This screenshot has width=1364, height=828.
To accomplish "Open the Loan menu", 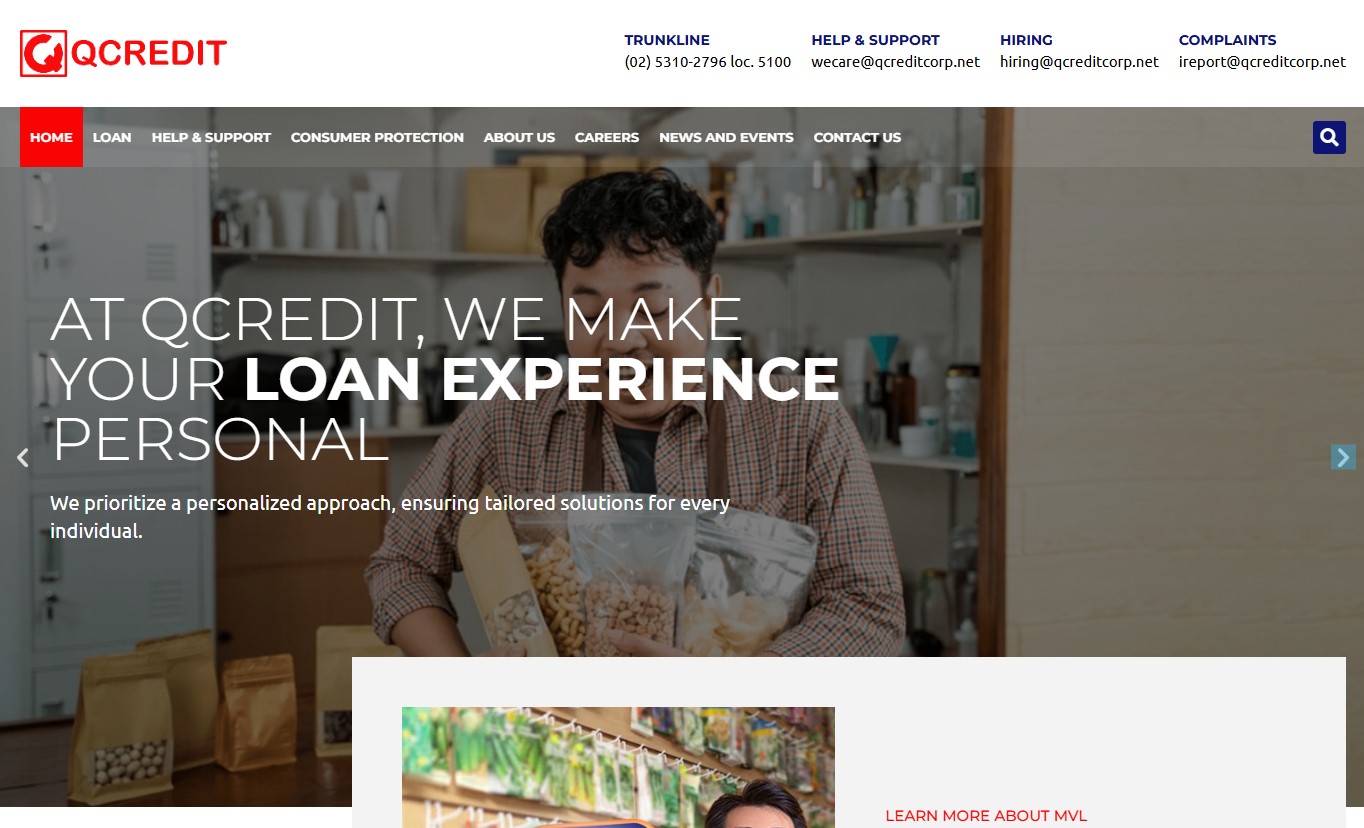I will pos(112,137).
